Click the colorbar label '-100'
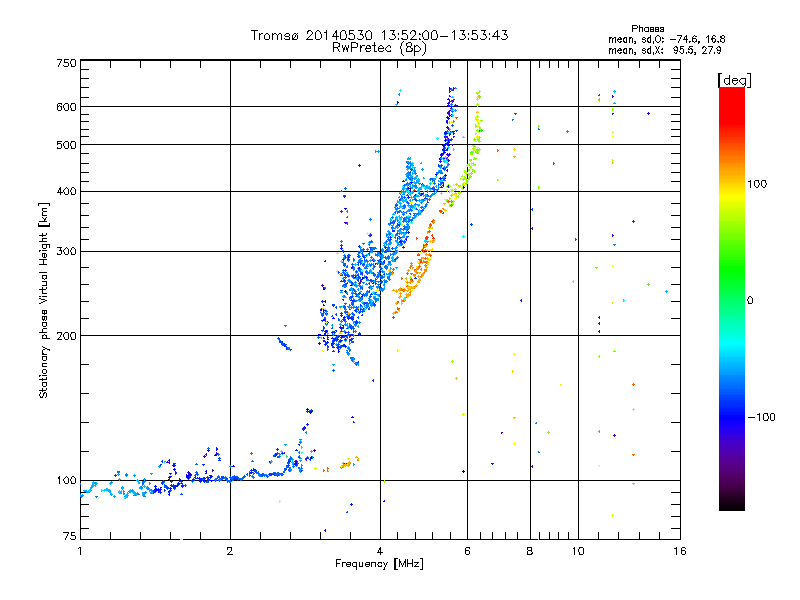Screen dimensions: 800x600 [761, 417]
